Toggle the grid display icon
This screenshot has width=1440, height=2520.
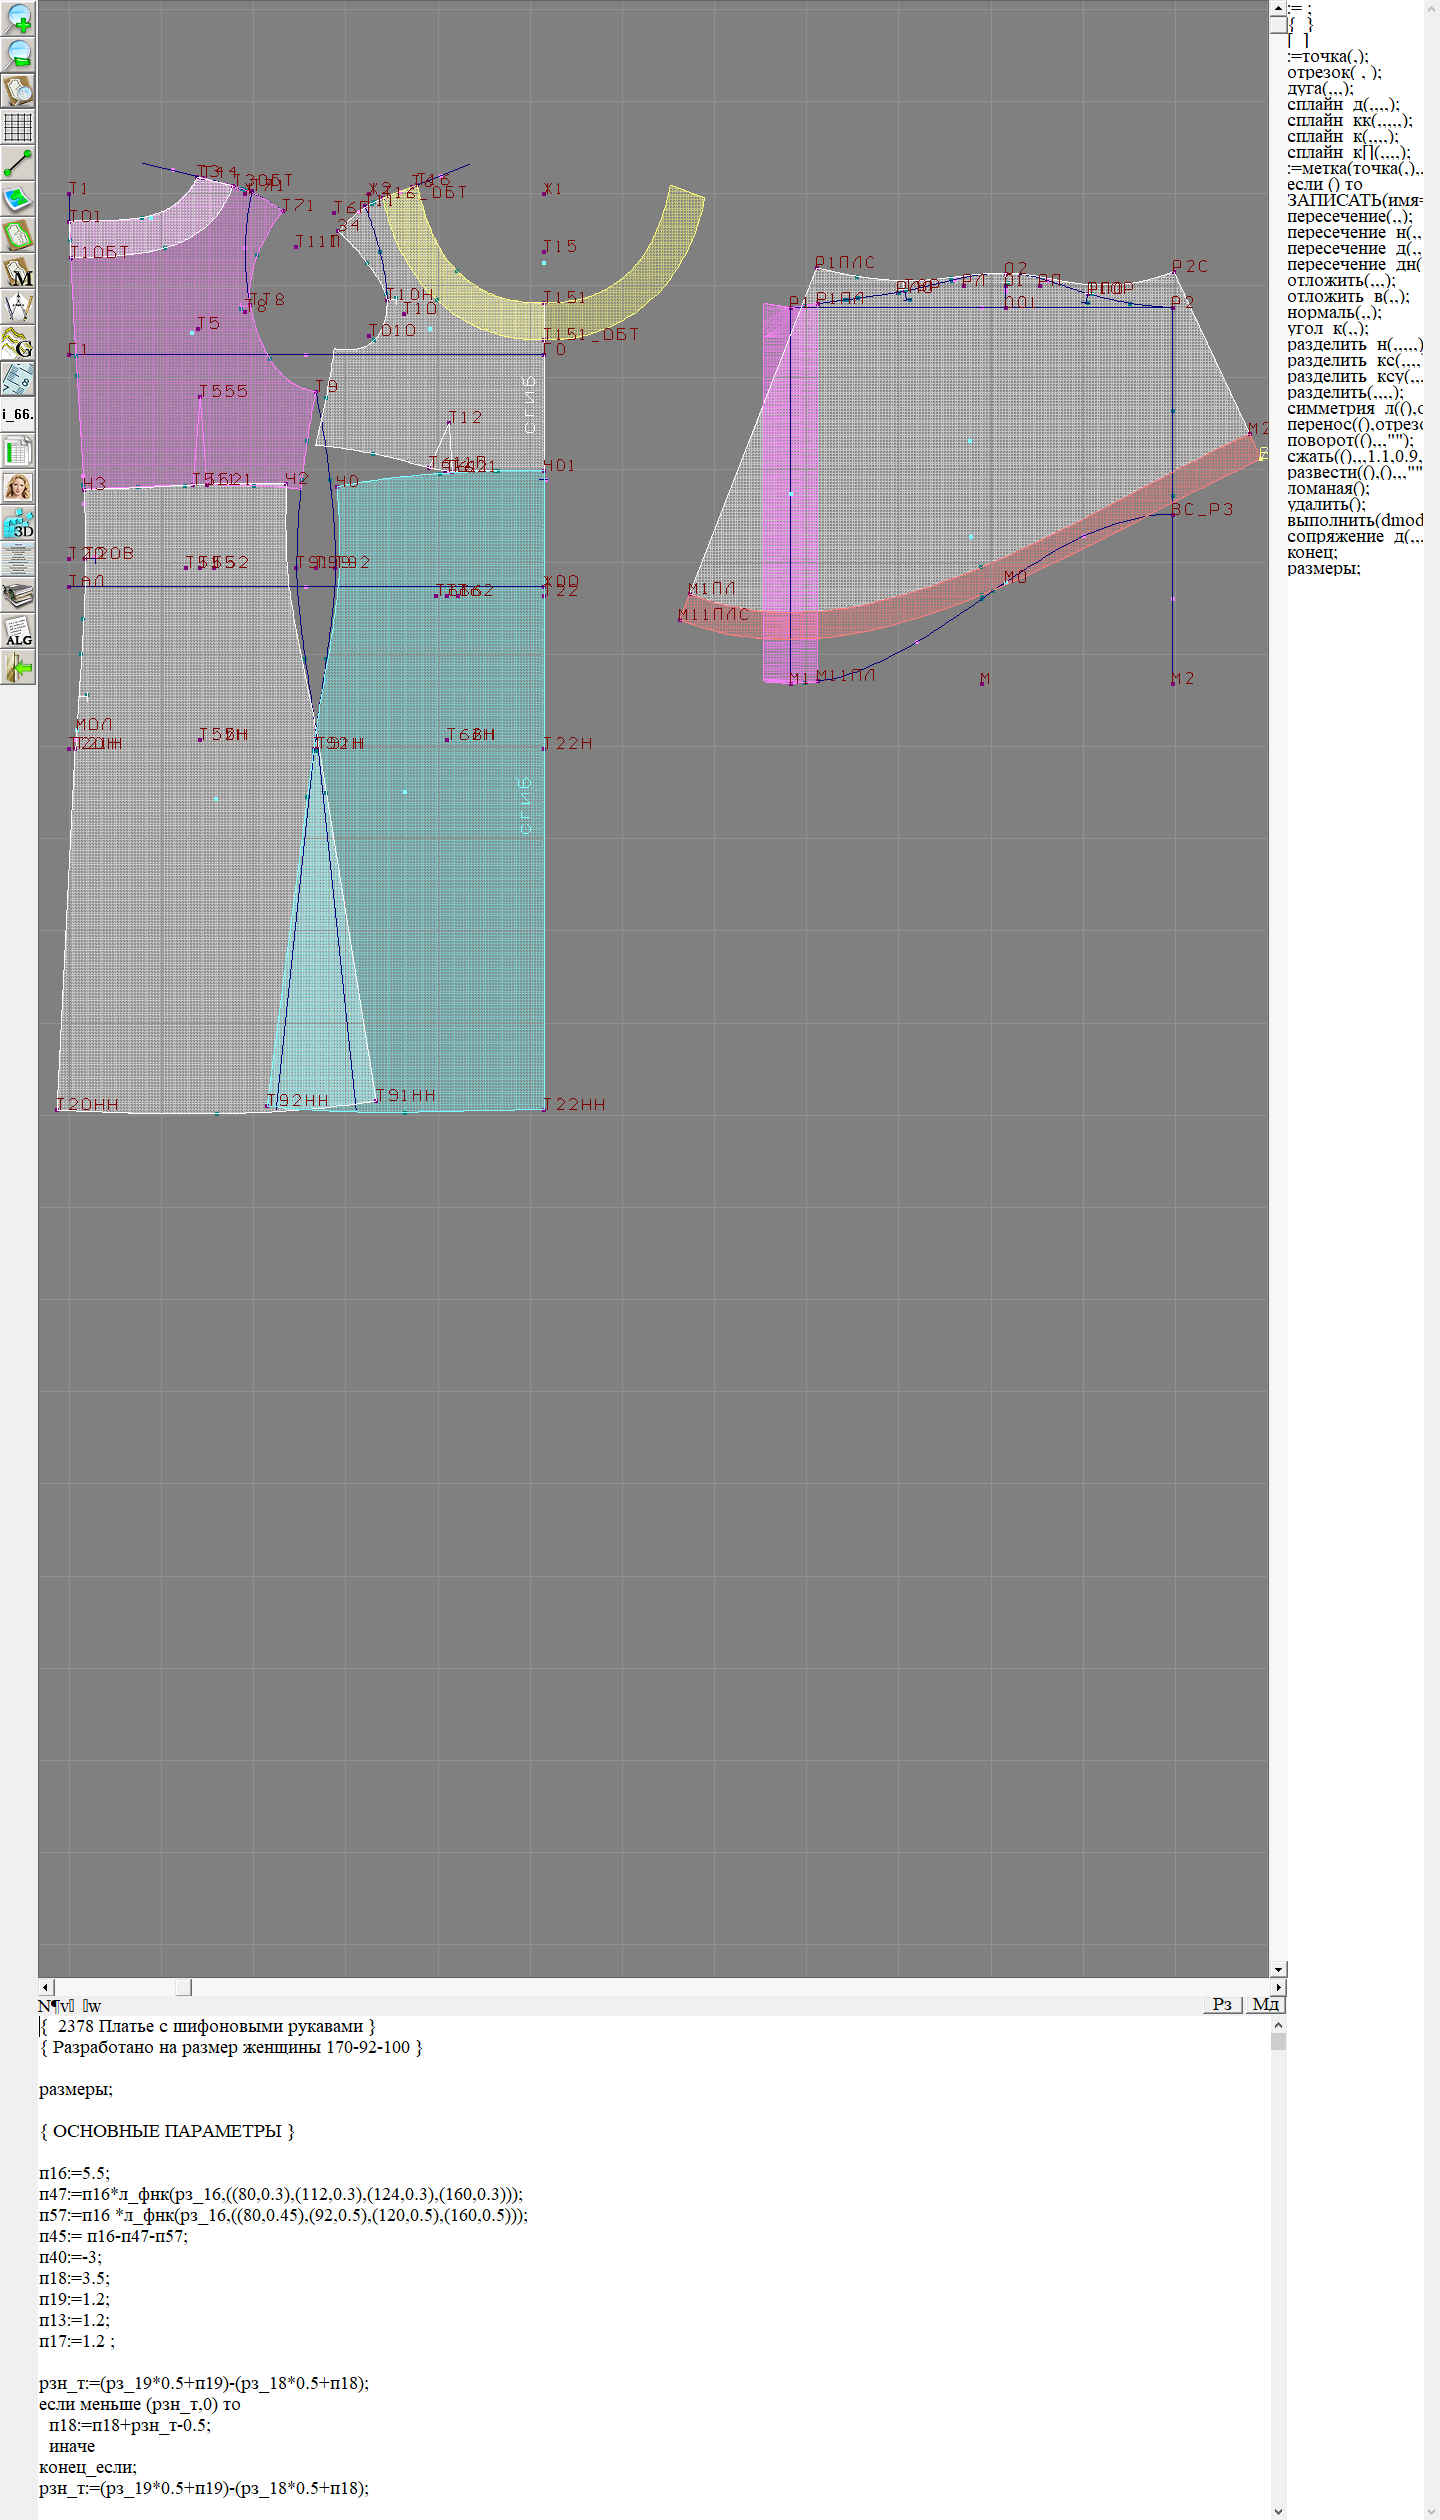coord(18,127)
